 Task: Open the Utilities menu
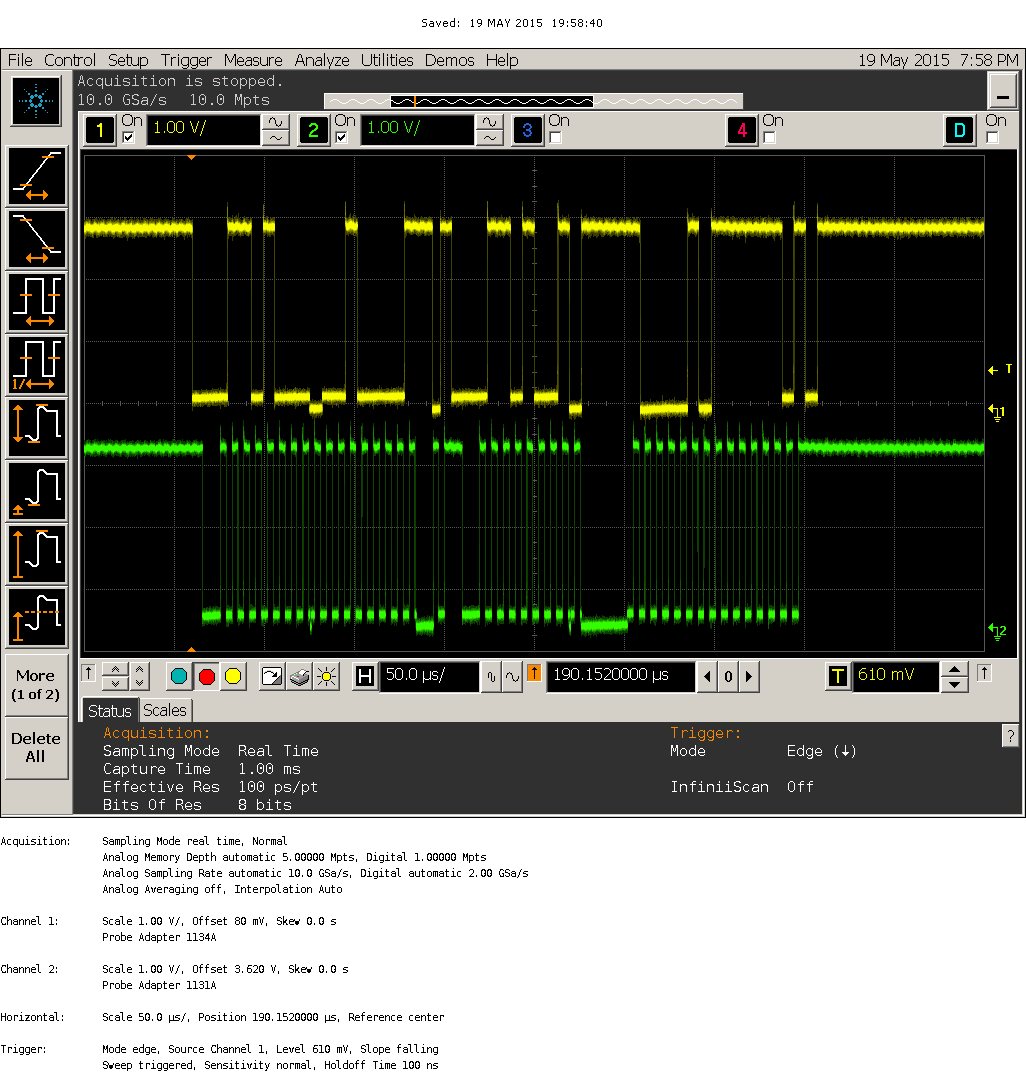387,60
